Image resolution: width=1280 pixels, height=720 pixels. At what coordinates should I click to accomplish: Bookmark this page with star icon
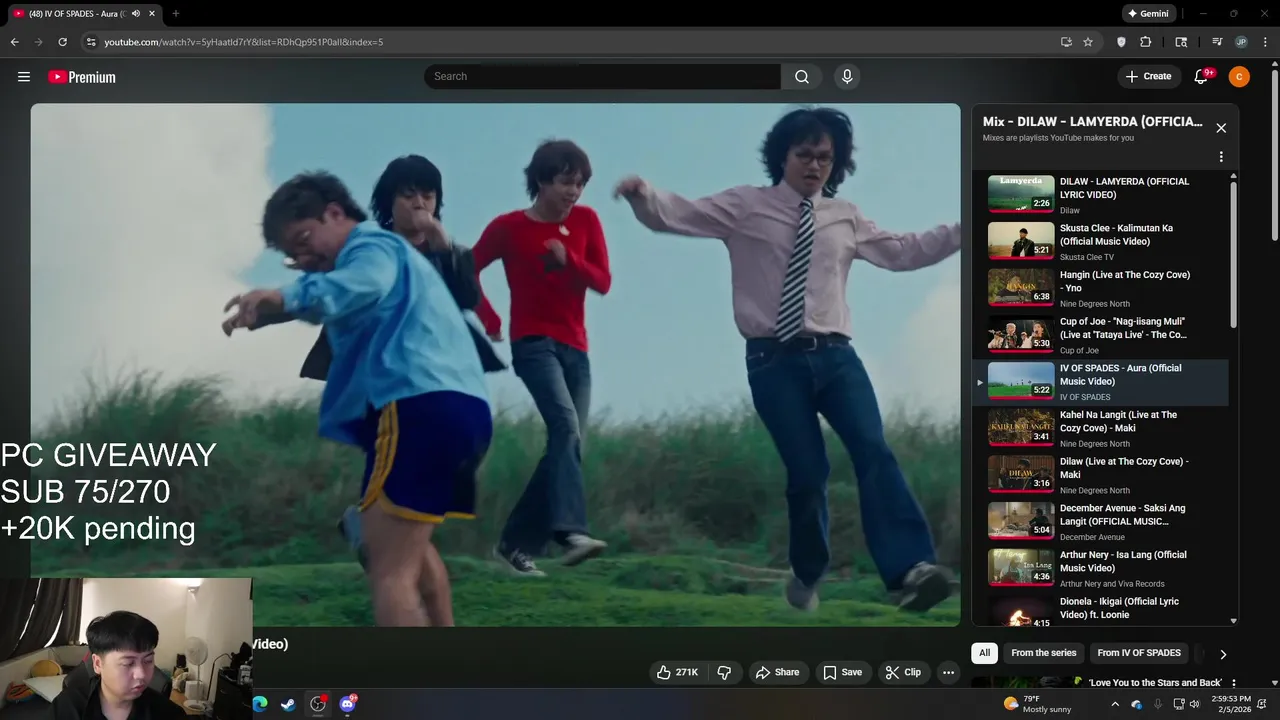(x=1088, y=42)
